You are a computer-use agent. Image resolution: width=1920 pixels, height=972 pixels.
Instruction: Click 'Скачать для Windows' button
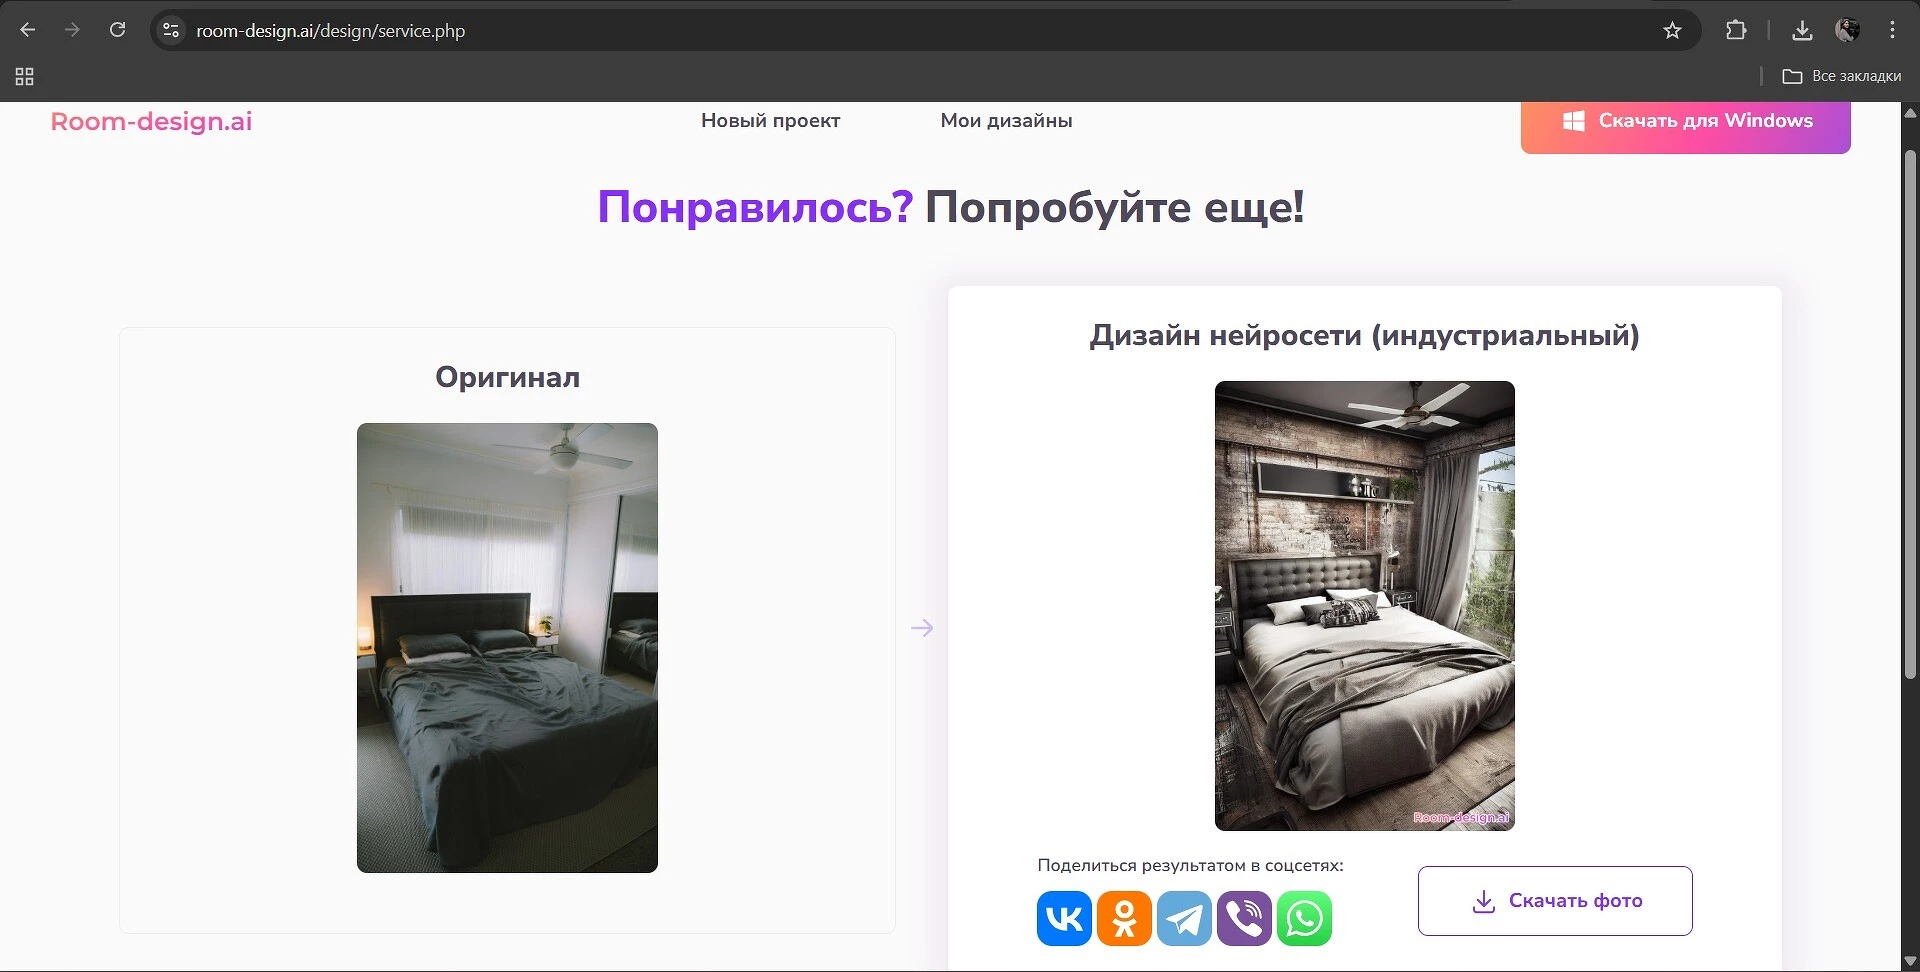click(x=1685, y=121)
